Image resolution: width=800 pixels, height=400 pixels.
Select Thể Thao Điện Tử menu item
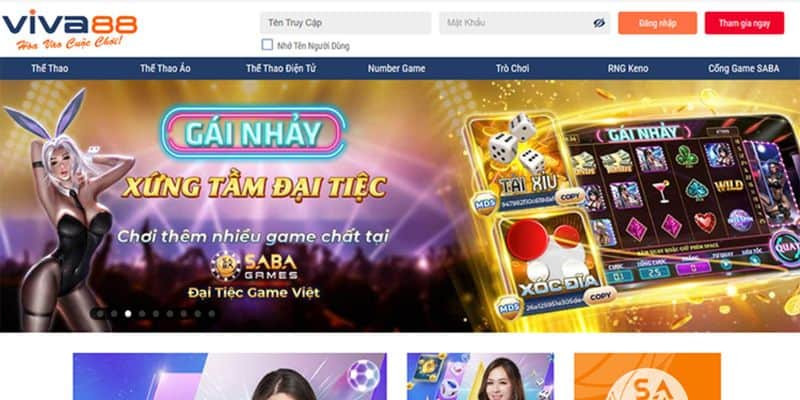(x=280, y=68)
